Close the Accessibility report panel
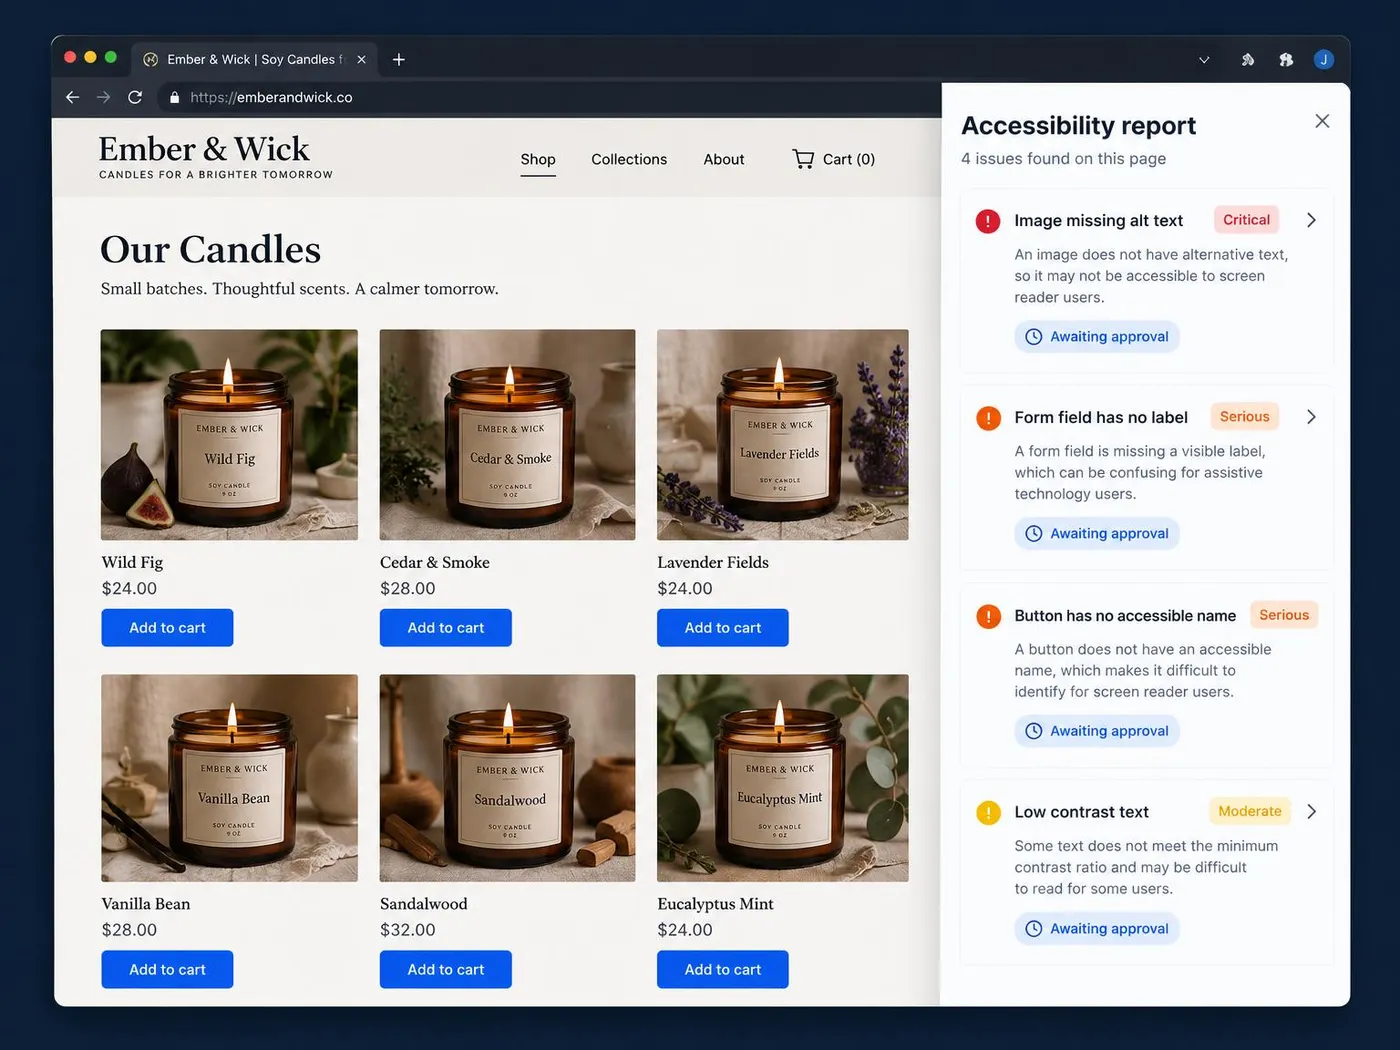The image size is (1400, 1050). [1322, 121]
